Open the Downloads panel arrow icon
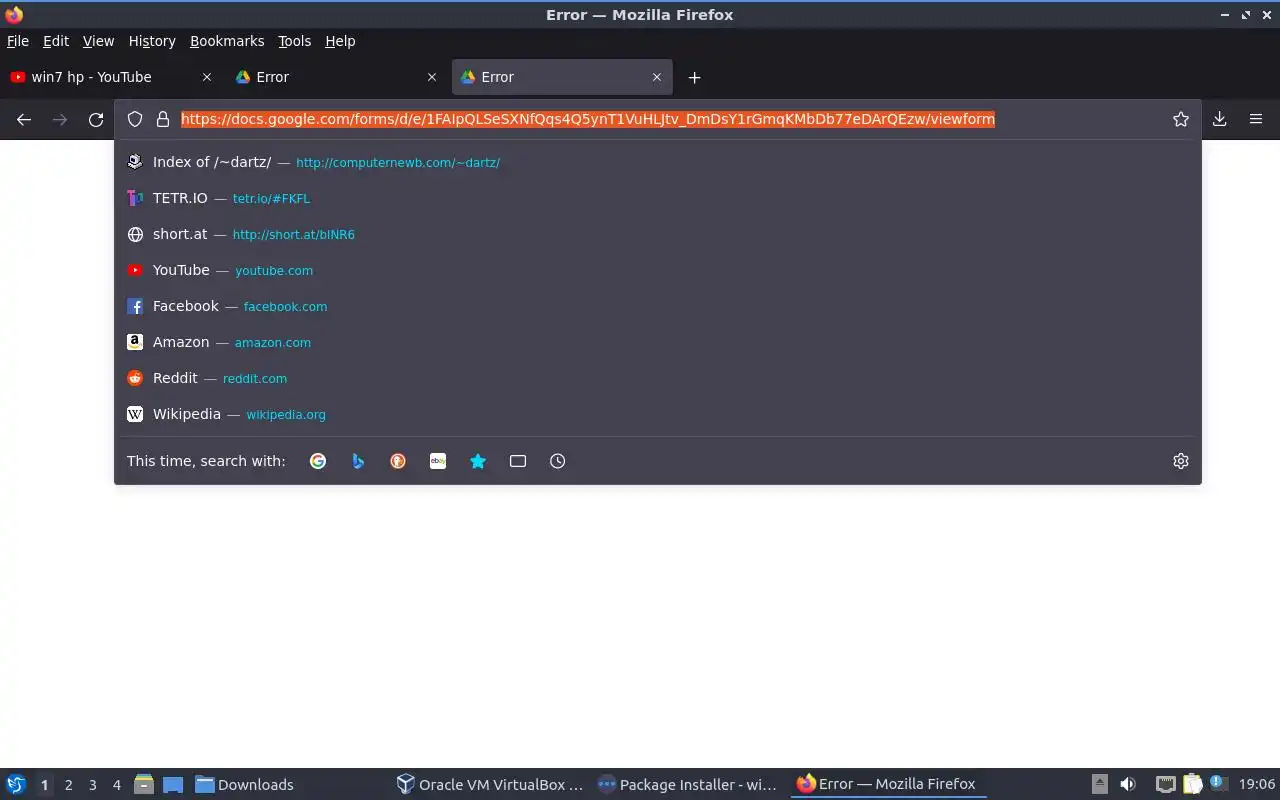Viewport: 1280px width, 800px height. click(1220, 119)
